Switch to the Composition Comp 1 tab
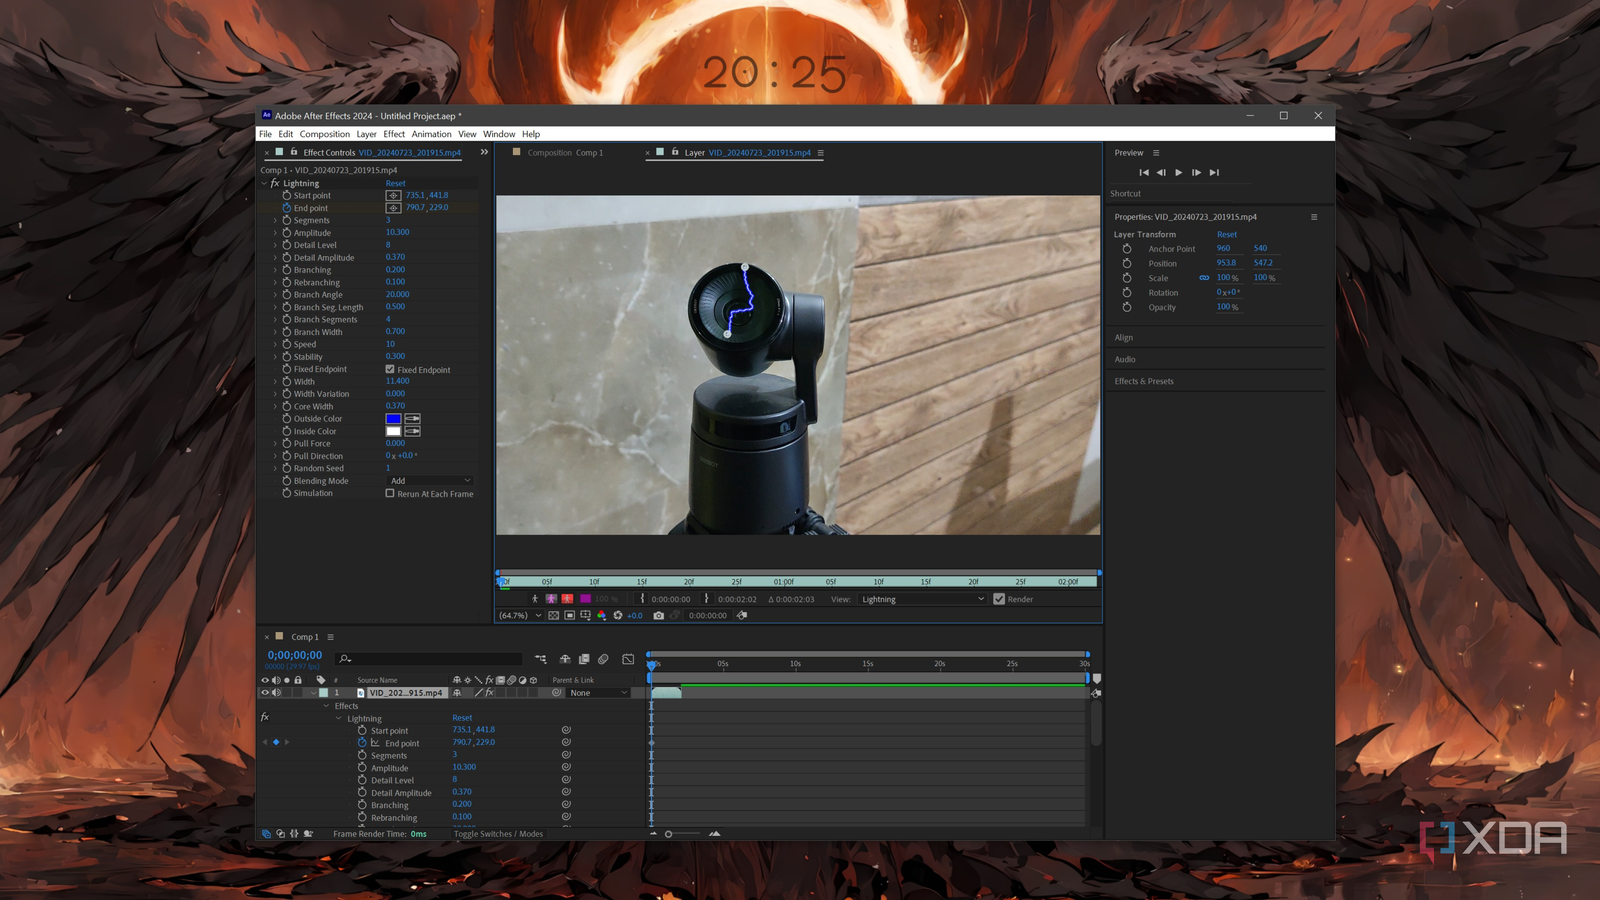The image size is (1600, 900). click(x=565, y=153)
